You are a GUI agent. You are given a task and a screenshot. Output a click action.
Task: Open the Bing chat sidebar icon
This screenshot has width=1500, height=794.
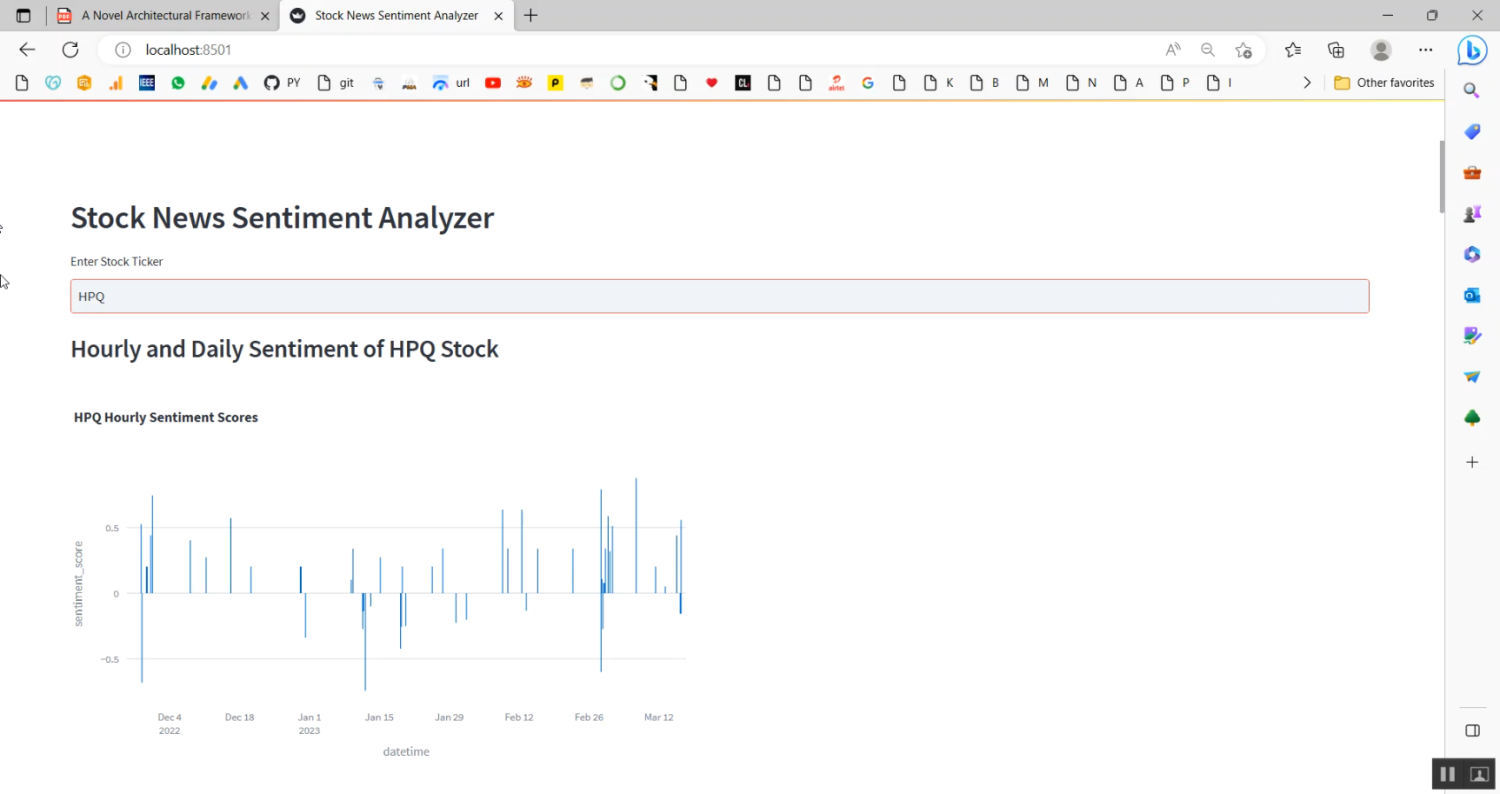click(x=1472, y=50)
